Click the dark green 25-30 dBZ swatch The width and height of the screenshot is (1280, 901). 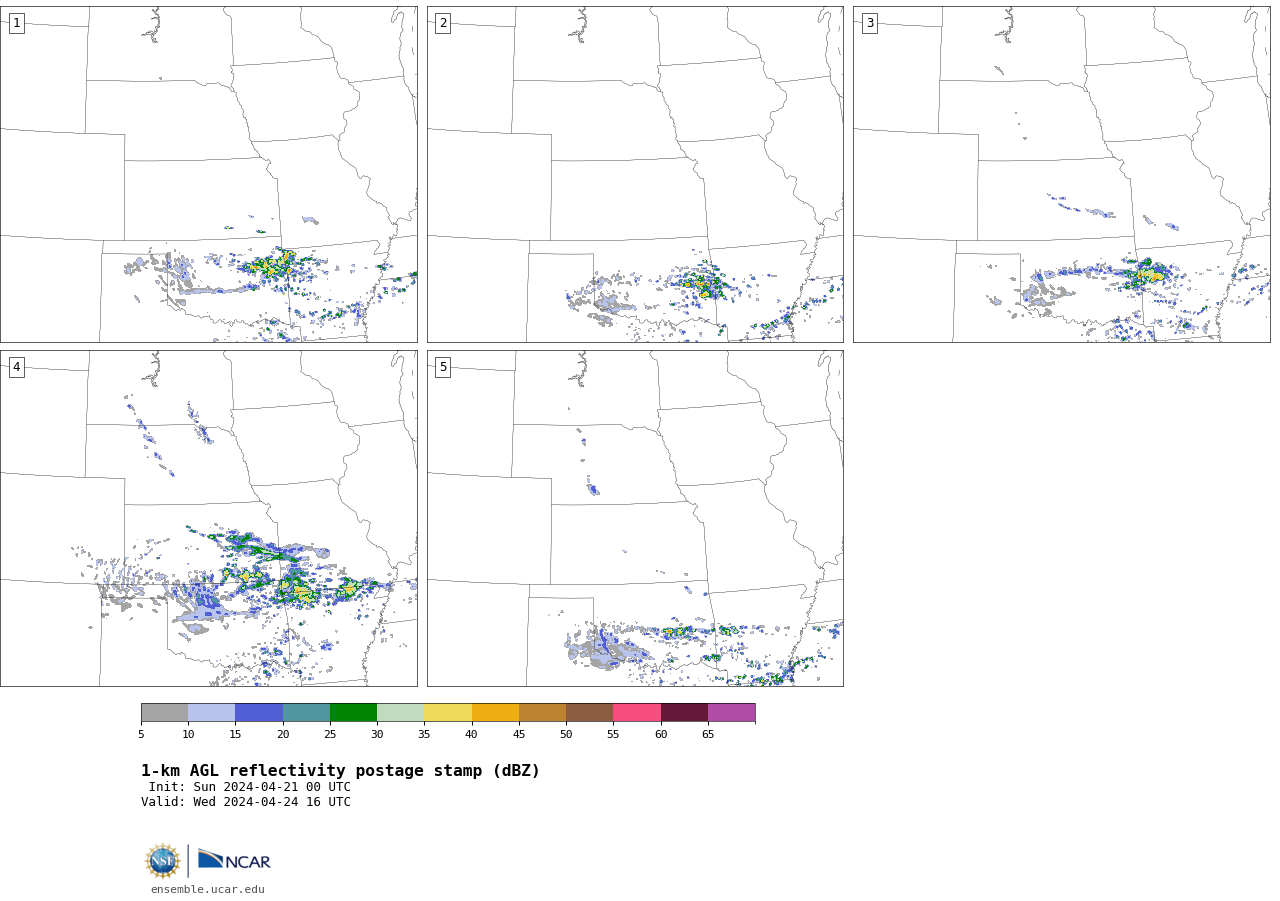click(353, 713)
